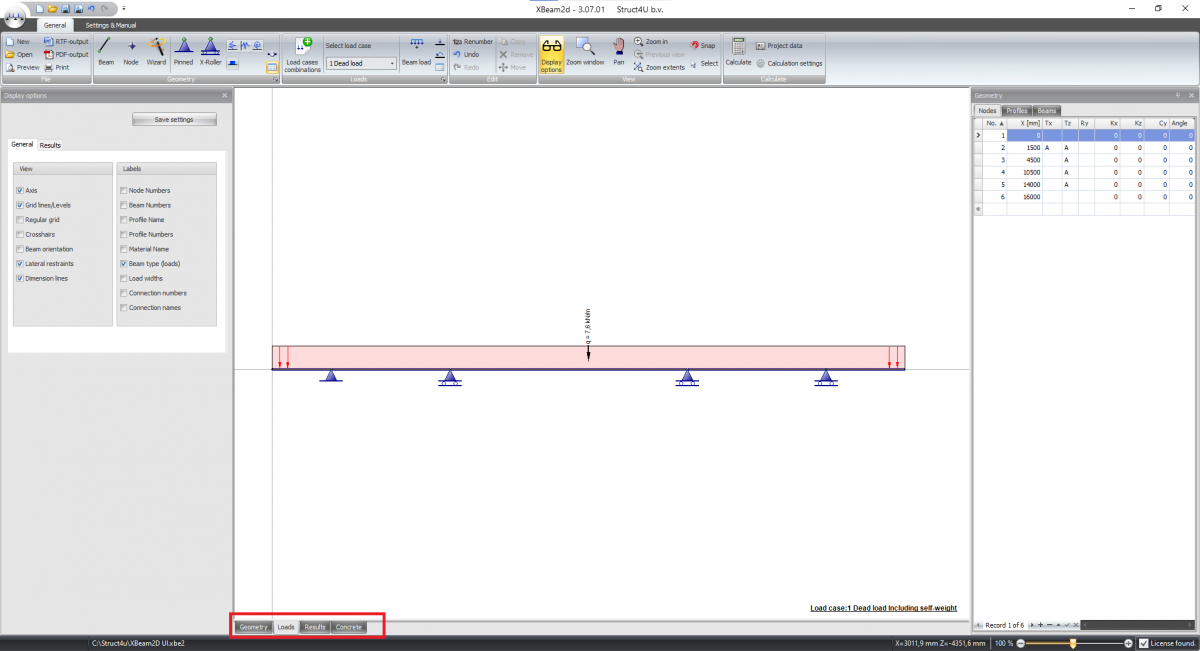The image size is (1200, 651).
Task: Choose the X-Roller support tool
Action: [210, 50]
